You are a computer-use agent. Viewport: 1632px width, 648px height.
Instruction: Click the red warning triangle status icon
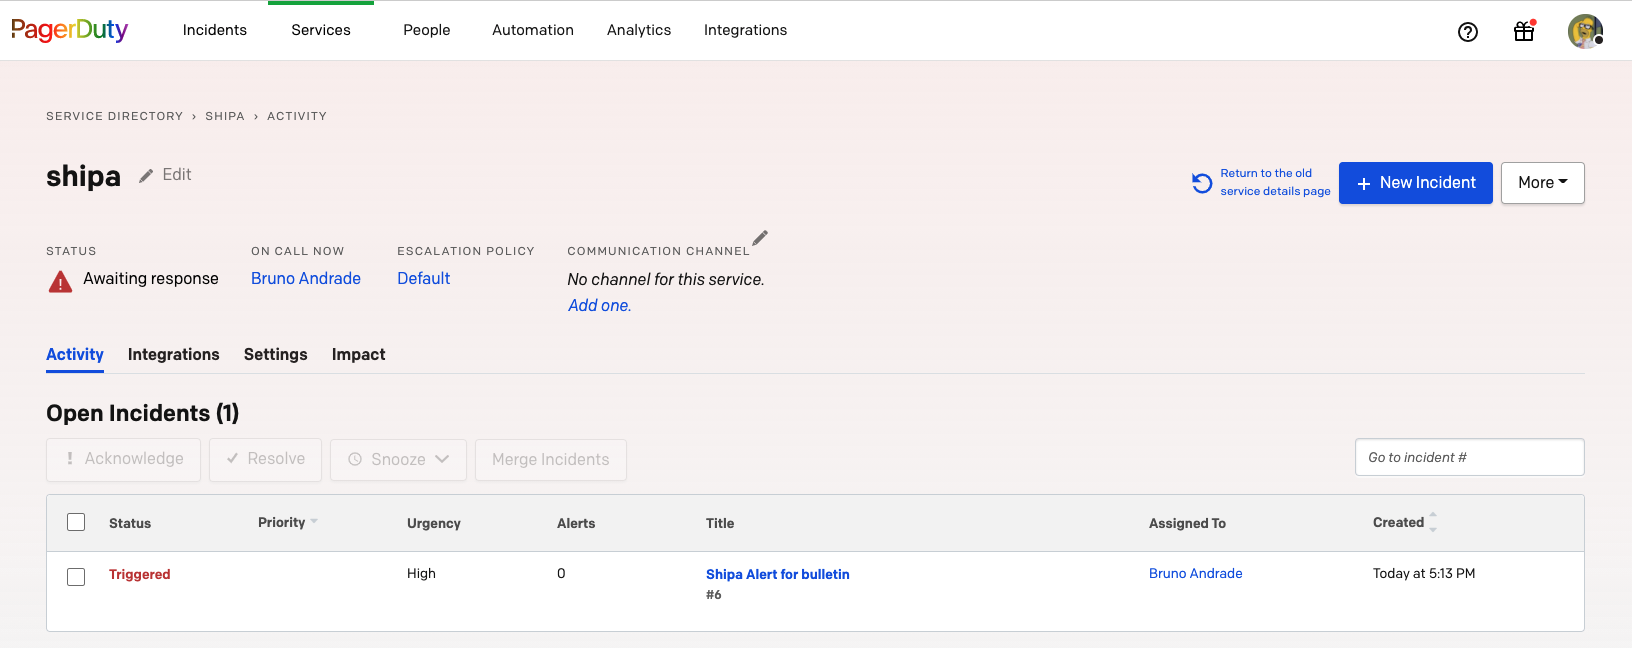[x=60, y=281]
